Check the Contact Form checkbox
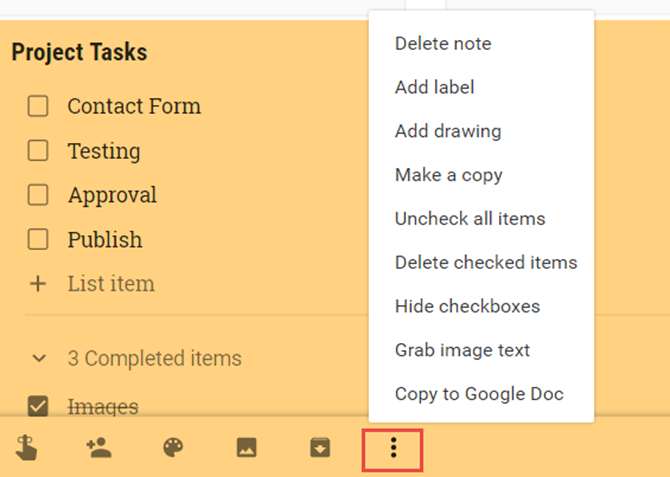 click(38, 106)
